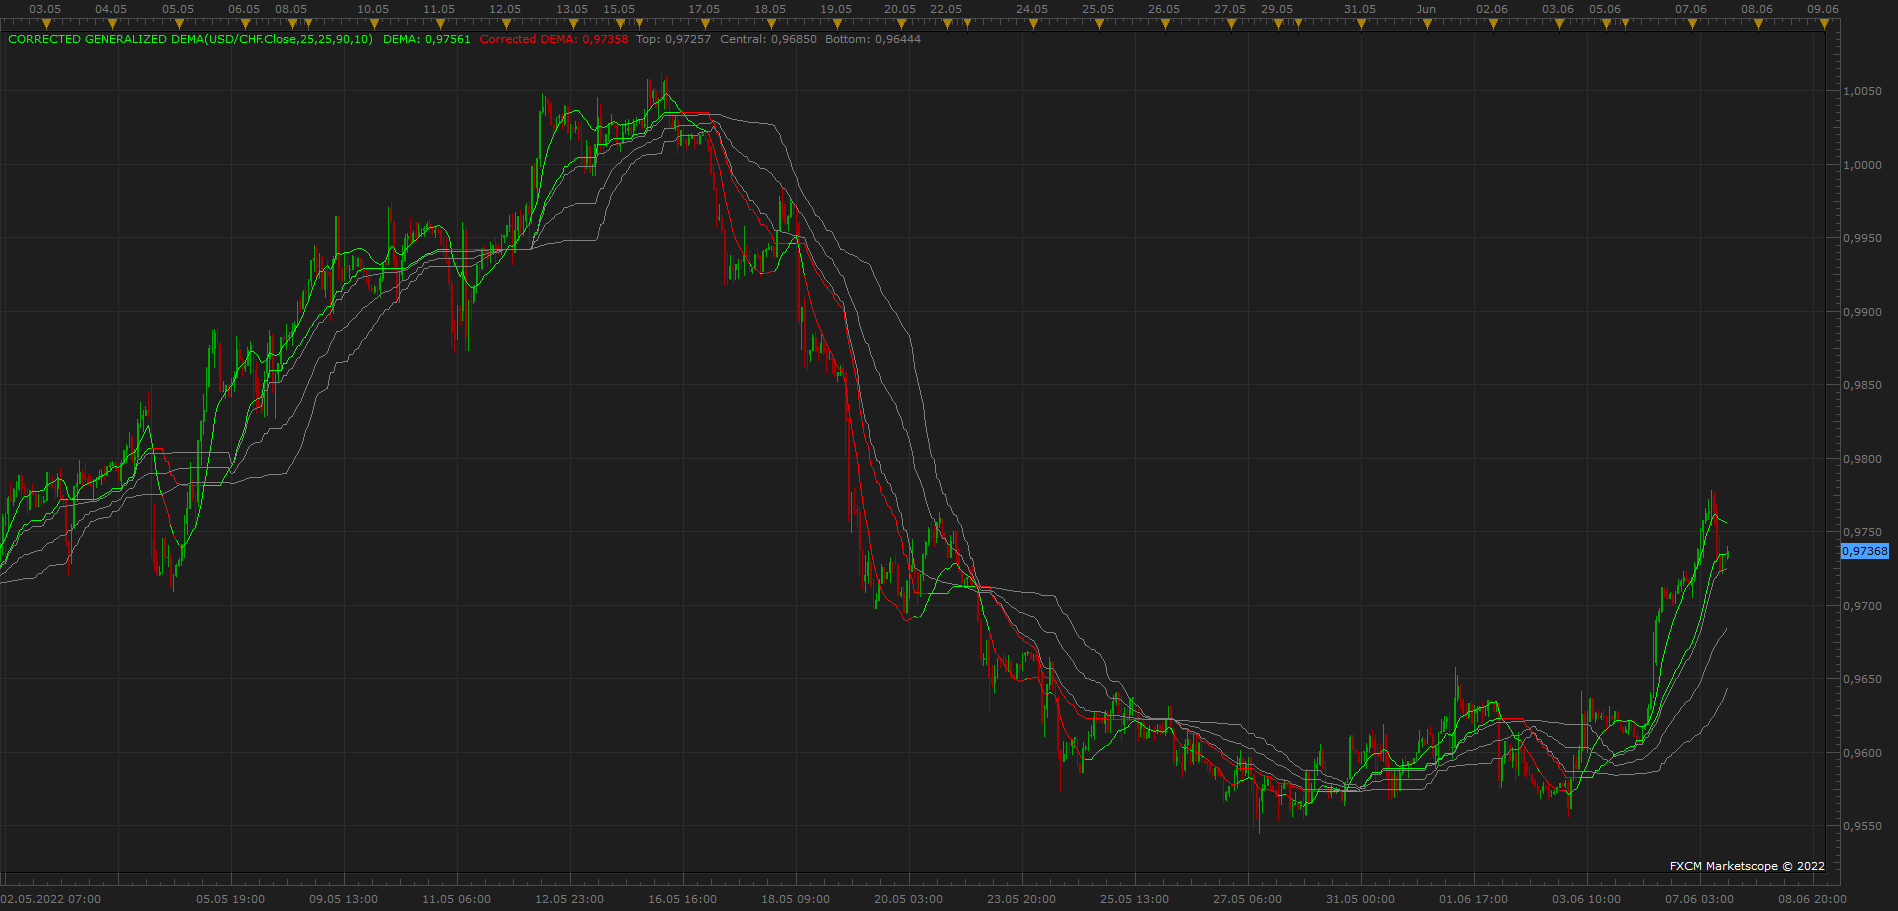Click the 0,9800 price axis label
The height and width of the screenshot is (911, 1898).
tap(1862, 459)
